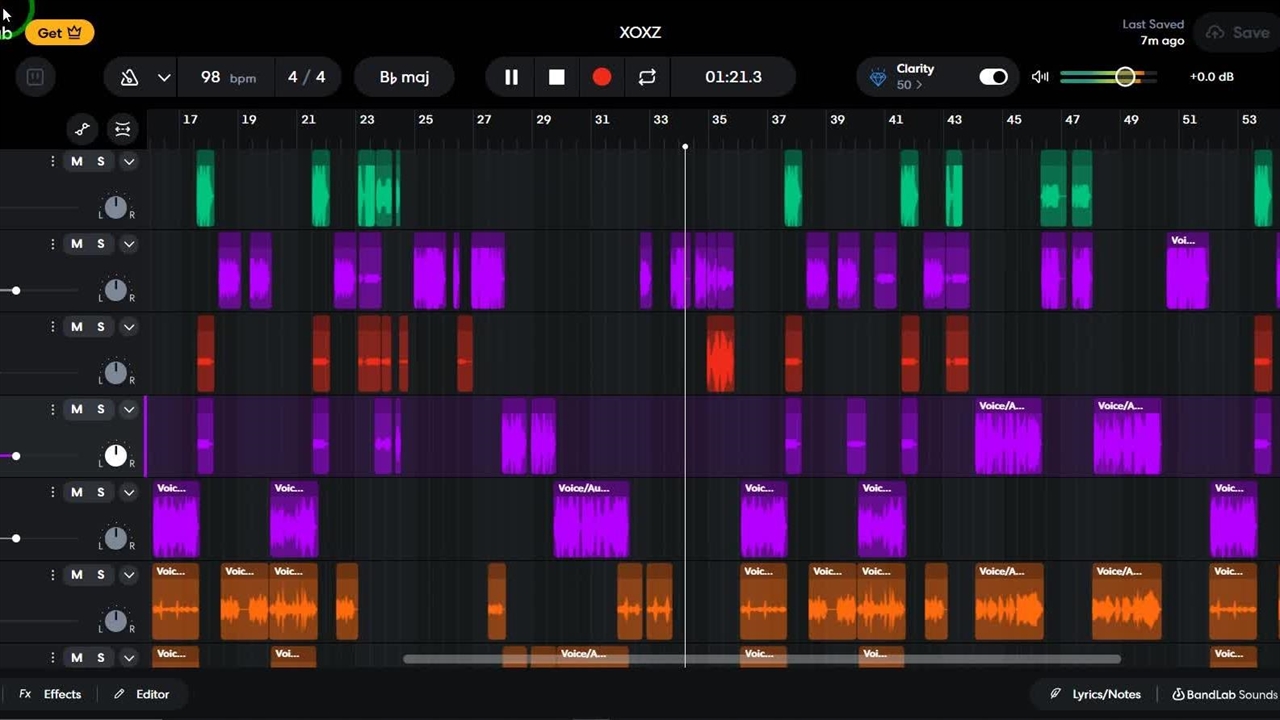
Task: Start recording with the red record button
Action: pos(602,77)
